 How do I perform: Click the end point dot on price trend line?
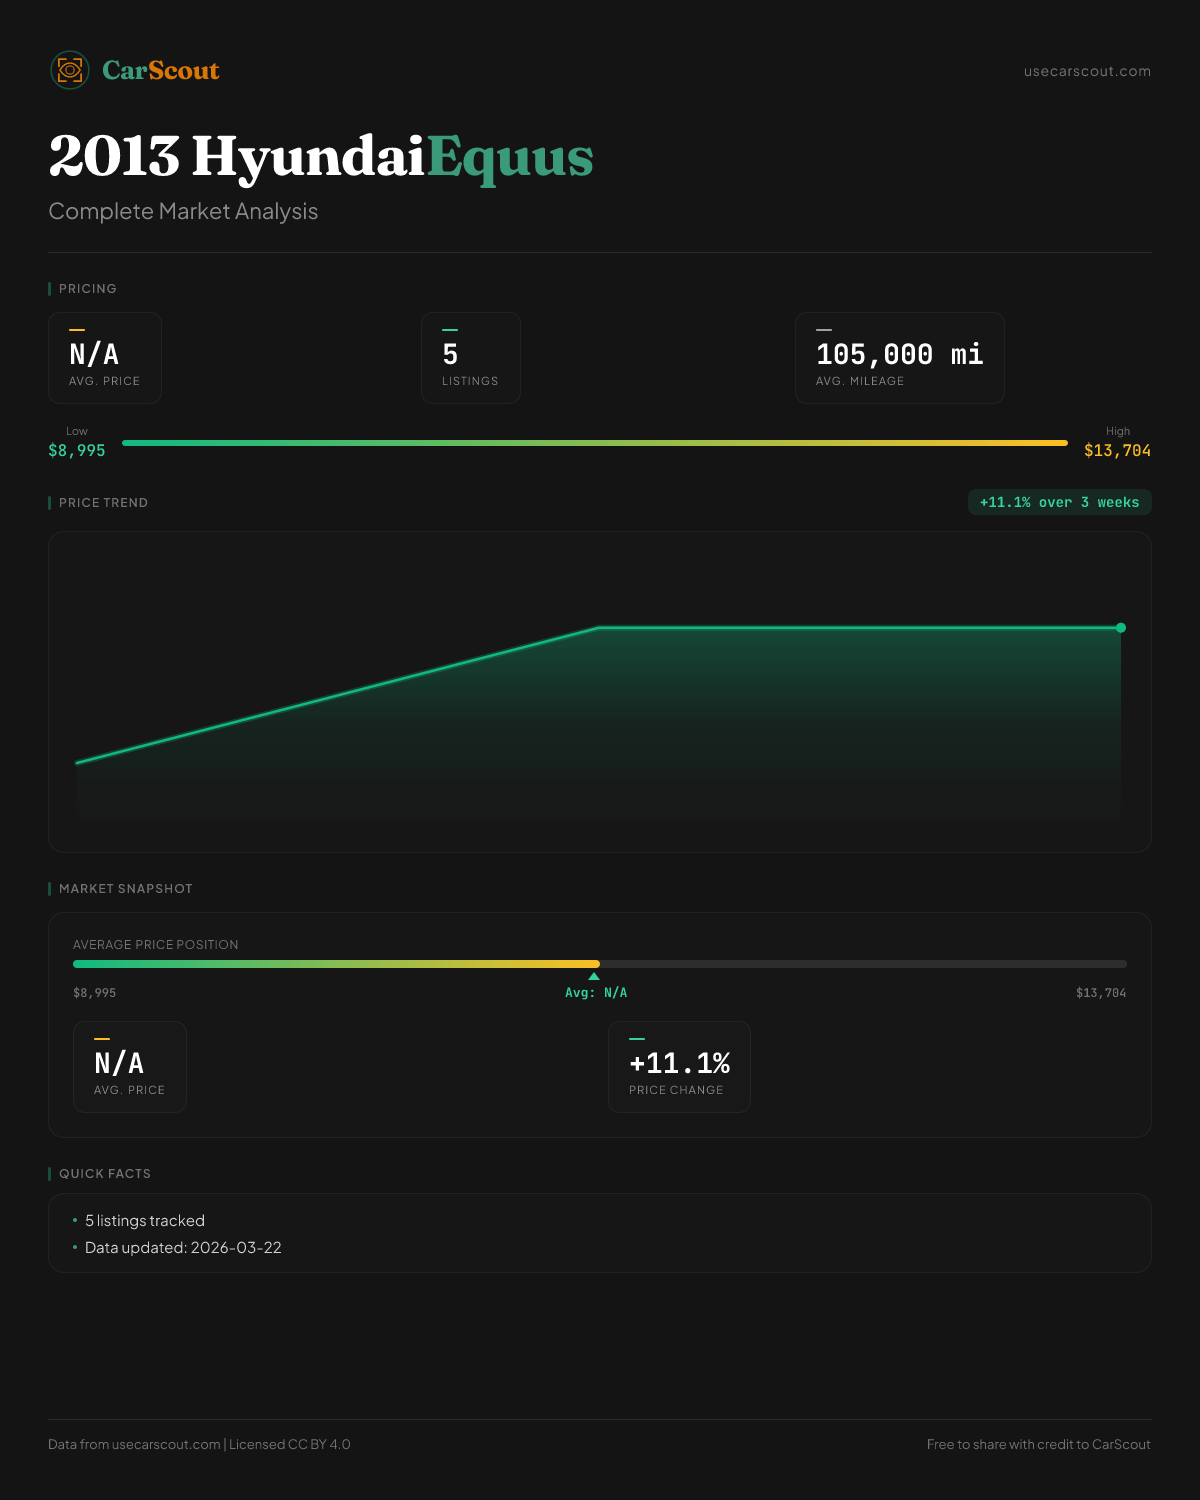[x=1121, y=628]
